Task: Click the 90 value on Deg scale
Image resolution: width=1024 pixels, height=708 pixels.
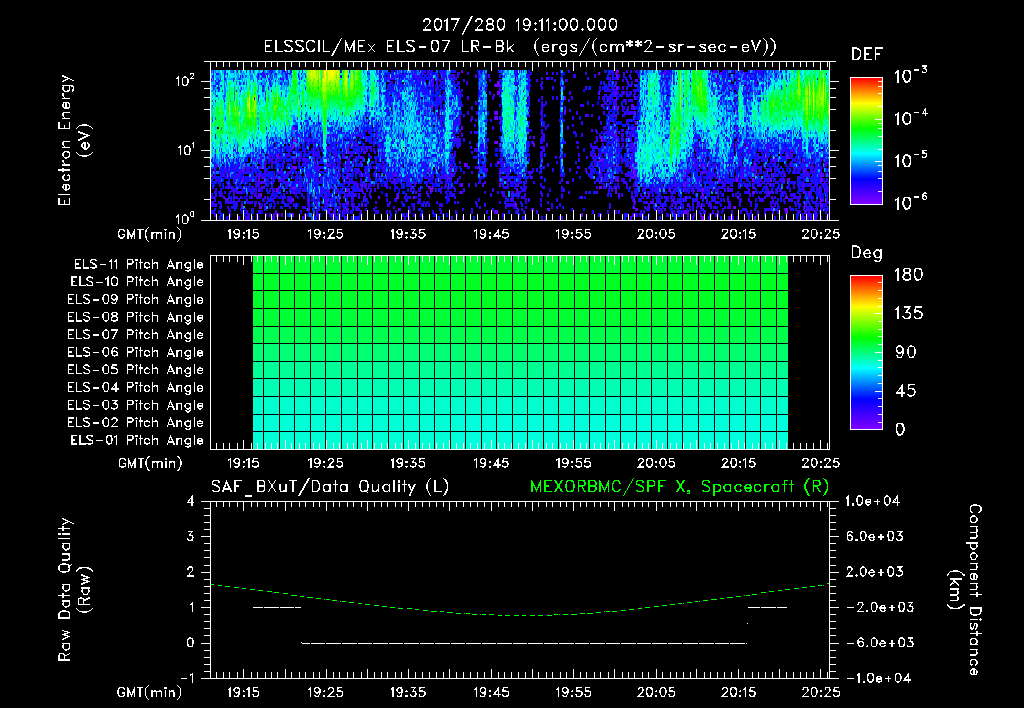Action: [x=906, y=352]
